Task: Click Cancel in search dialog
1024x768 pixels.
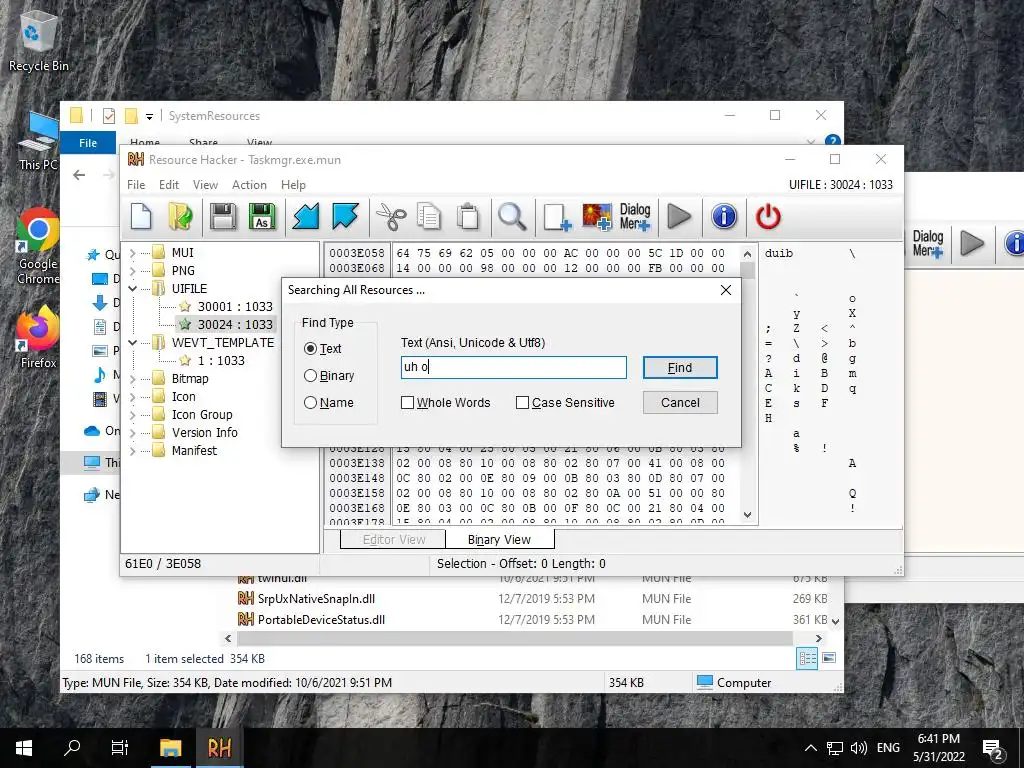Action: click(680, 402)
